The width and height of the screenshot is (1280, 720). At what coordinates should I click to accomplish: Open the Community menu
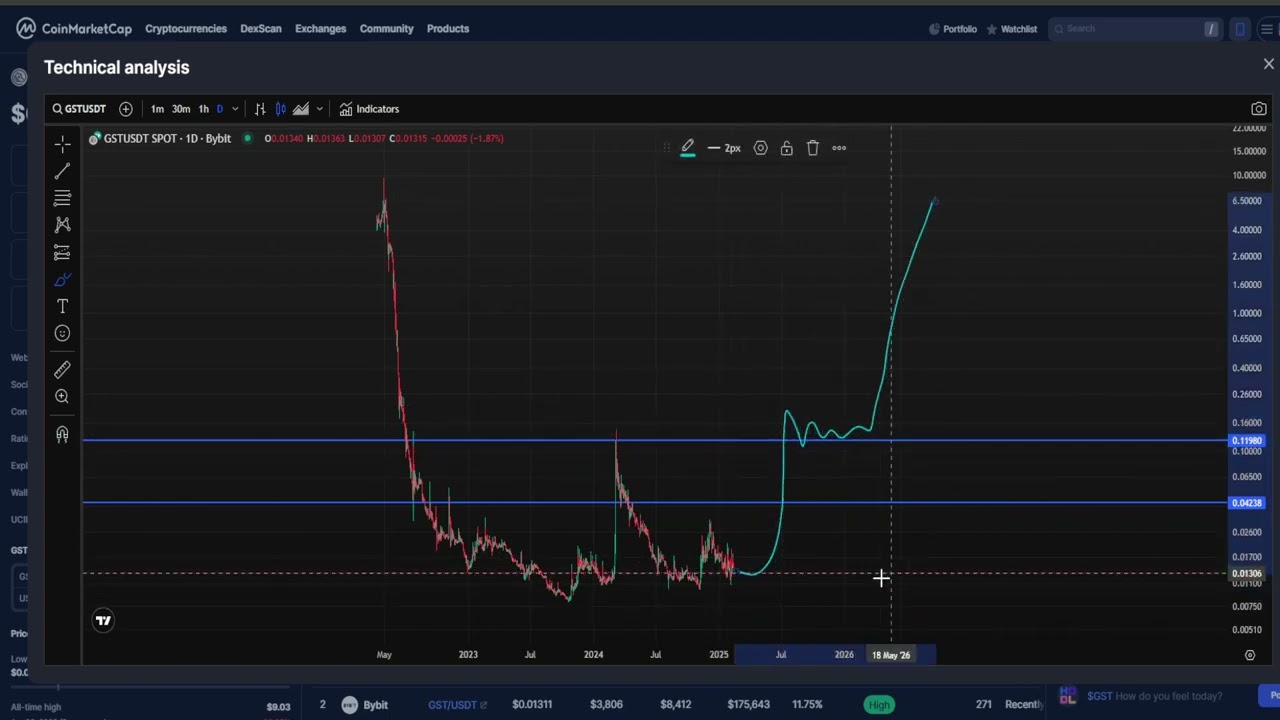click(387, 28)
